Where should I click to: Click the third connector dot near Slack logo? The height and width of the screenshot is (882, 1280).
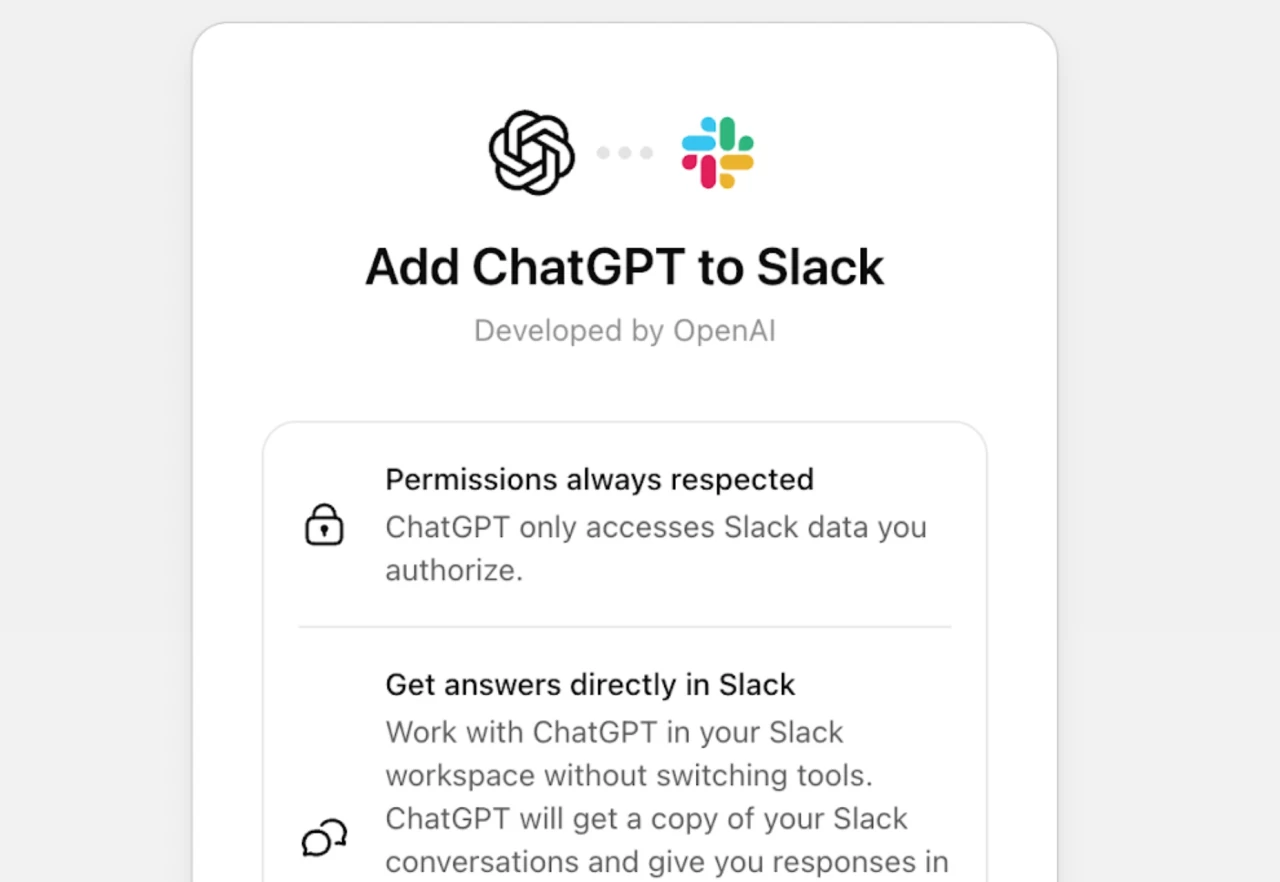(x=645, y=152)
